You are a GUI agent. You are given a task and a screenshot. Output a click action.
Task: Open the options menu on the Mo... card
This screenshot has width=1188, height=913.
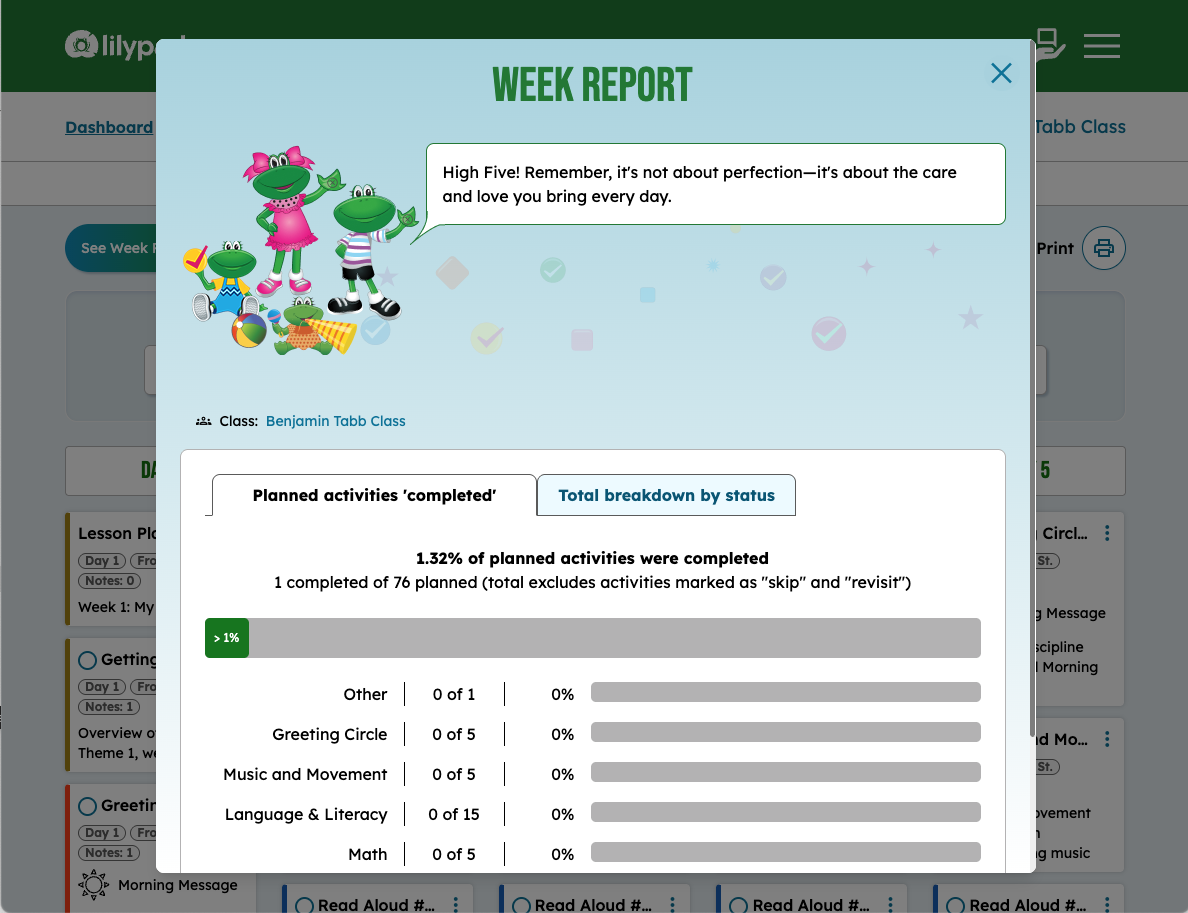tap(1107, 739)
